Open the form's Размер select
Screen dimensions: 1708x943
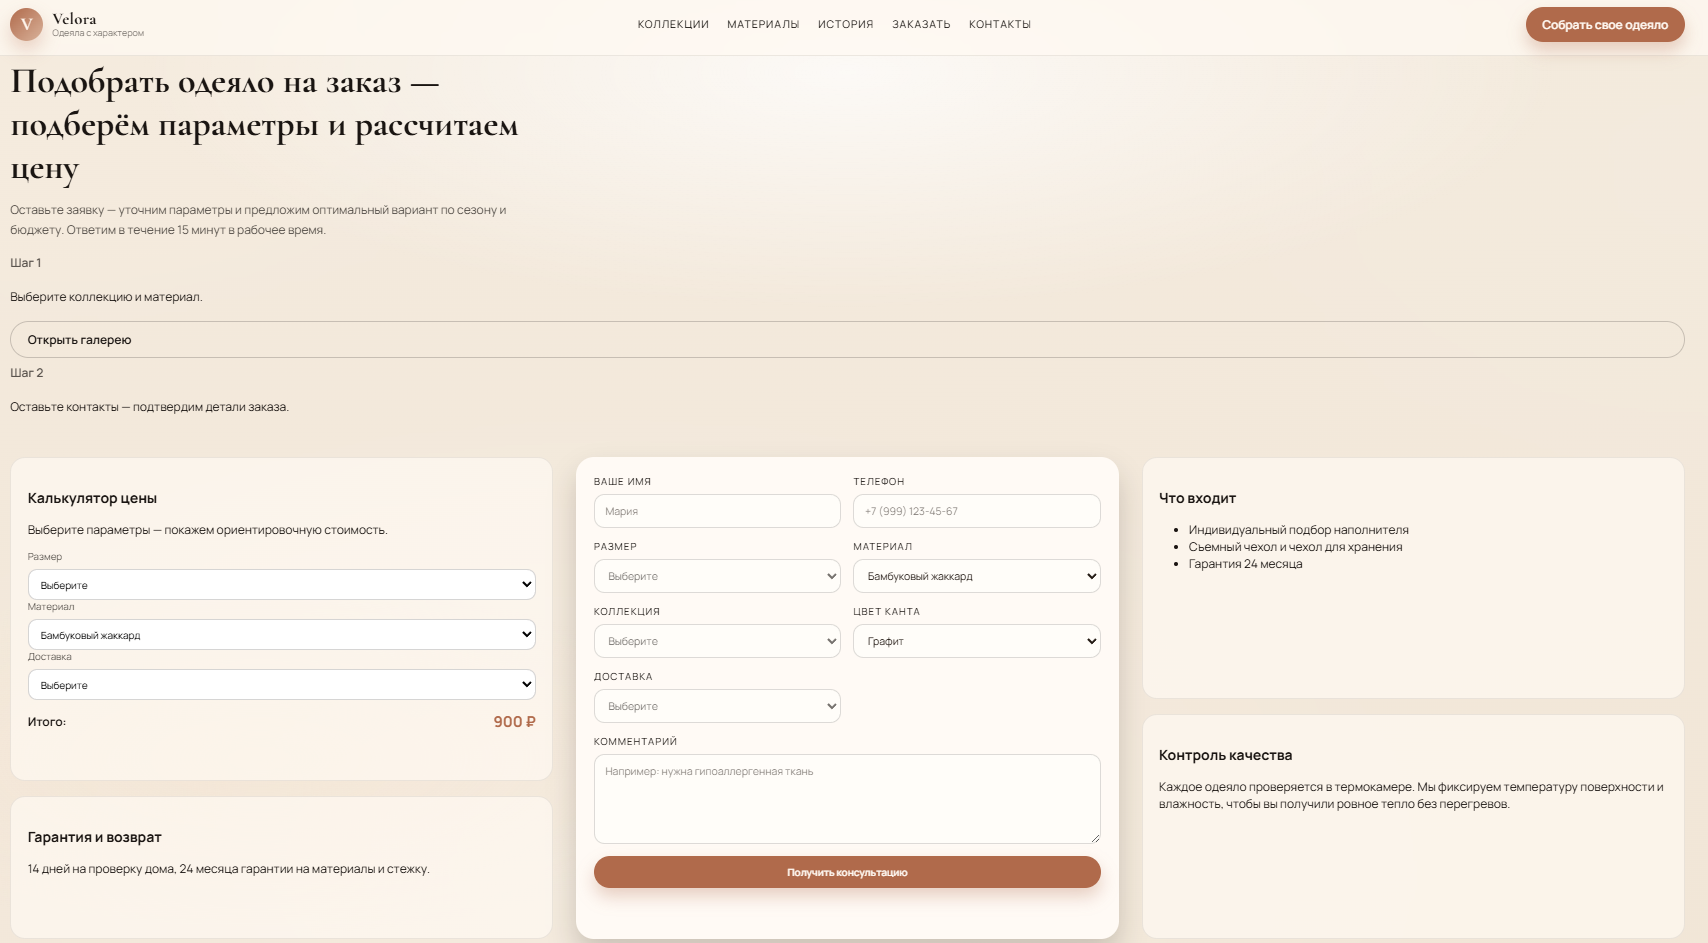tap(717, 576)
